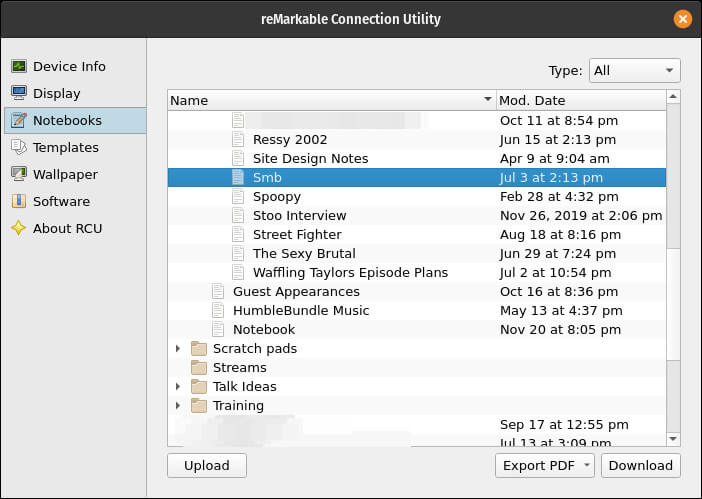Click the Wallpaper picture icon
The width and height of the screenshot is (702, 499).
pos(18,174)
